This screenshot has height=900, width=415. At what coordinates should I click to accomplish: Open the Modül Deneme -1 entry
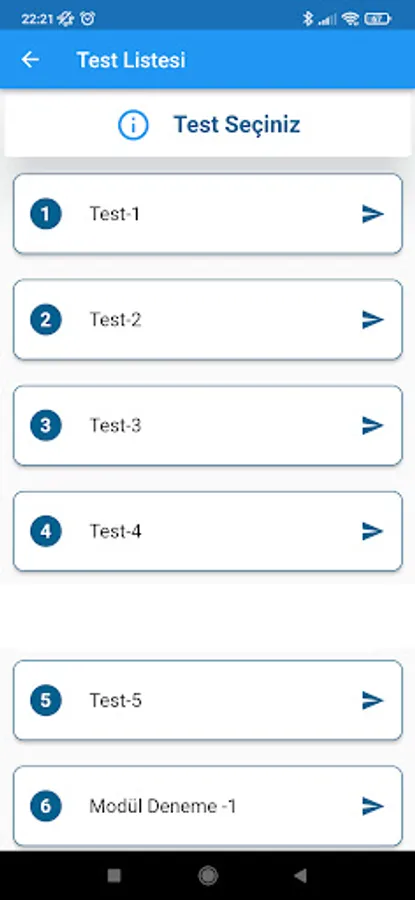[208, 806]
